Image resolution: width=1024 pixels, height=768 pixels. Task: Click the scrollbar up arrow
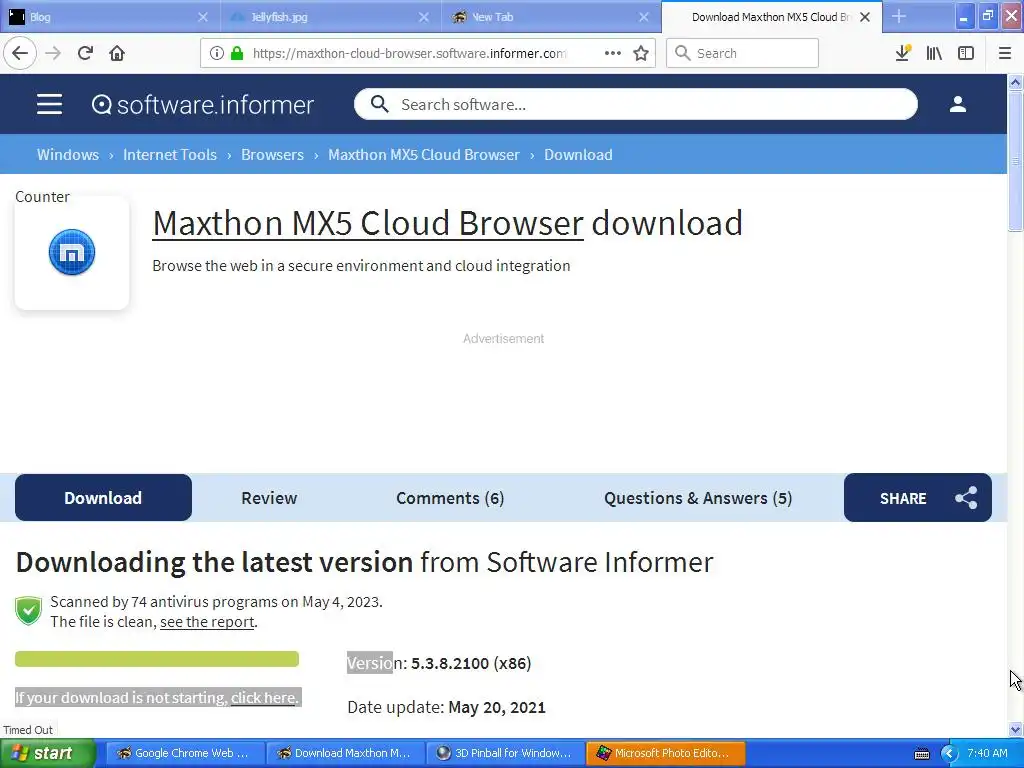(1015, 82)
